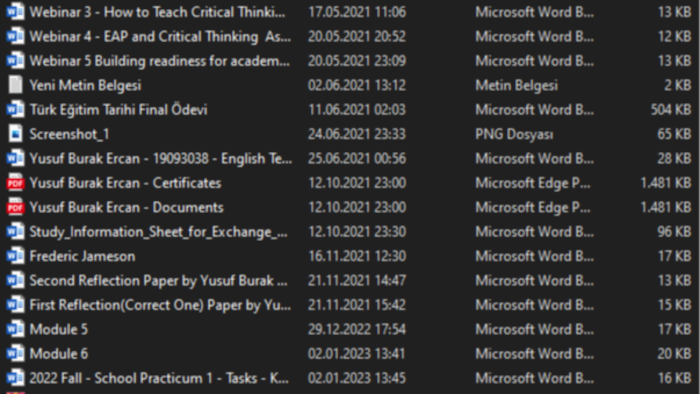Click the Word icon for Türk Eğitim Tarihi Final Ödevi
The image size is (700, 394).
point(15,110)
